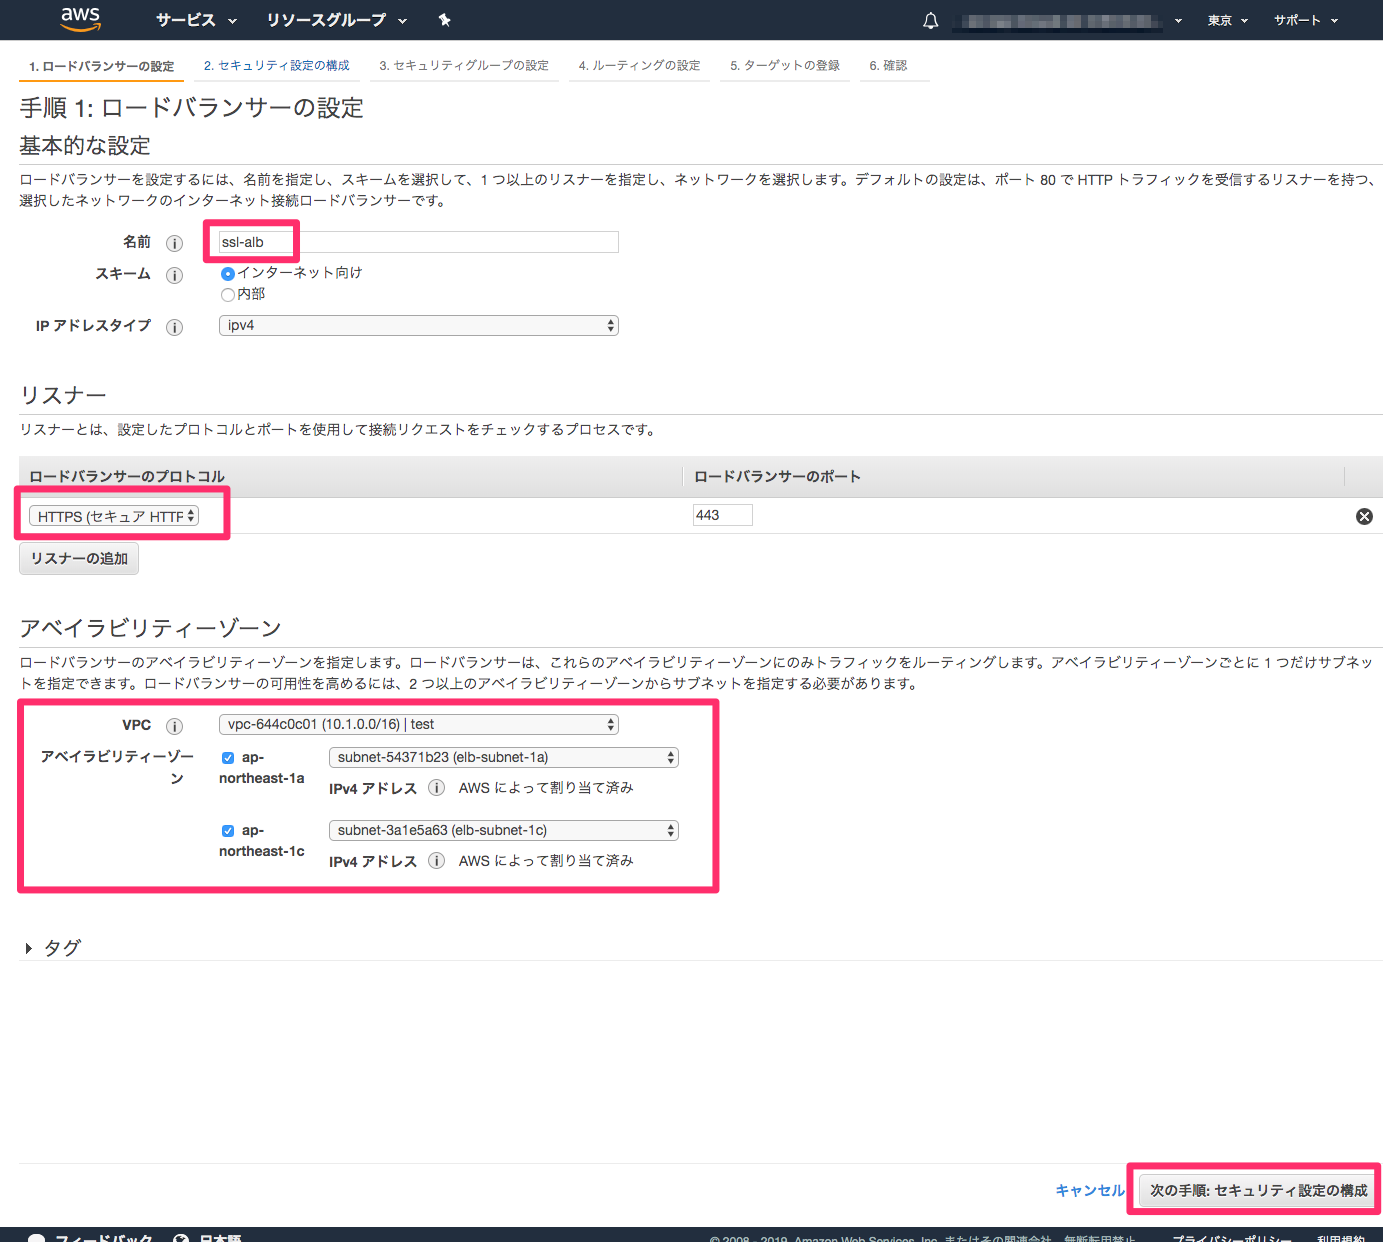This screenshot has width=1383, height=1242.
Task: Uncheck the ap-northeast-1c availability zone
Action: 227,830
